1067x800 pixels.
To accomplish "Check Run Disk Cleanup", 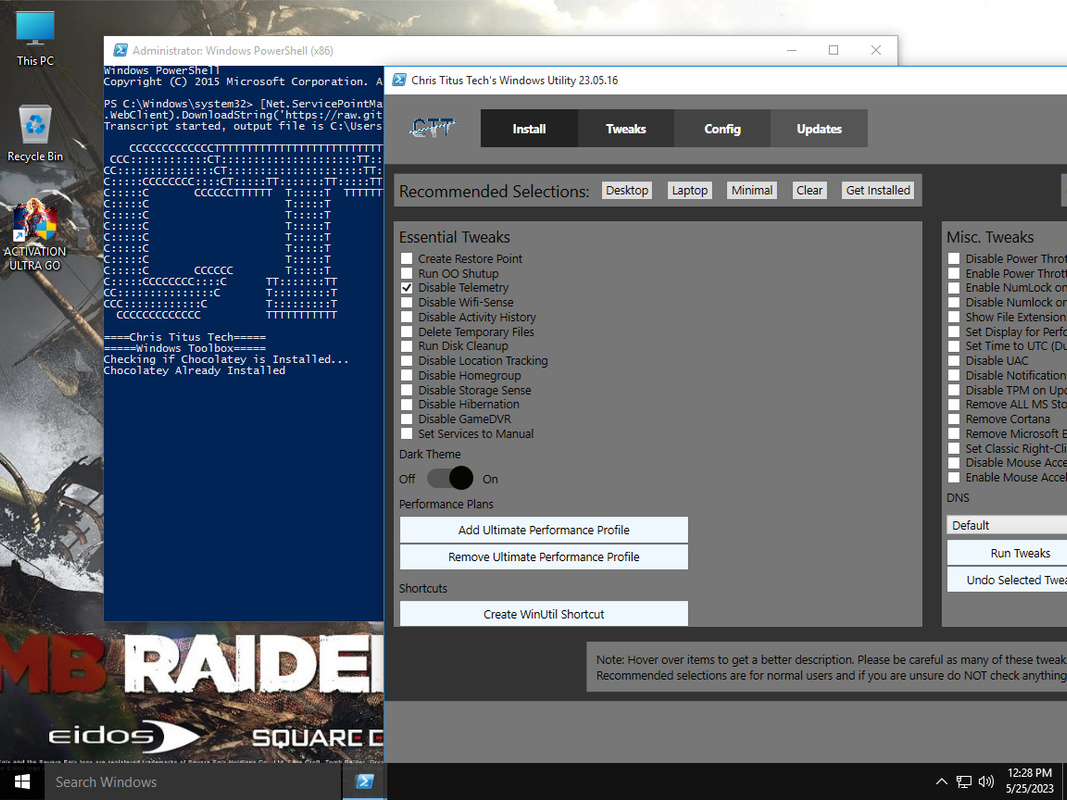I will [406, 346].
